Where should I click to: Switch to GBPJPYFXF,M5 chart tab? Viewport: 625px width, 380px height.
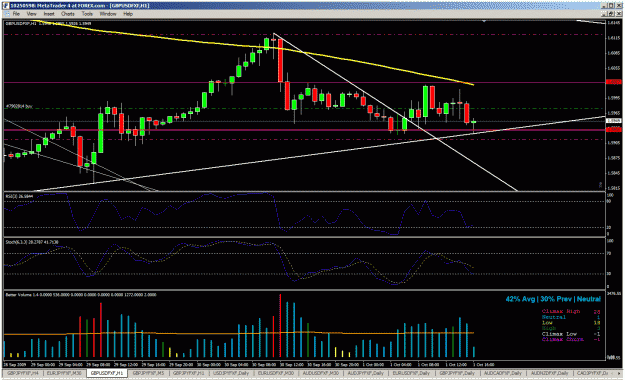pos(148,373)
